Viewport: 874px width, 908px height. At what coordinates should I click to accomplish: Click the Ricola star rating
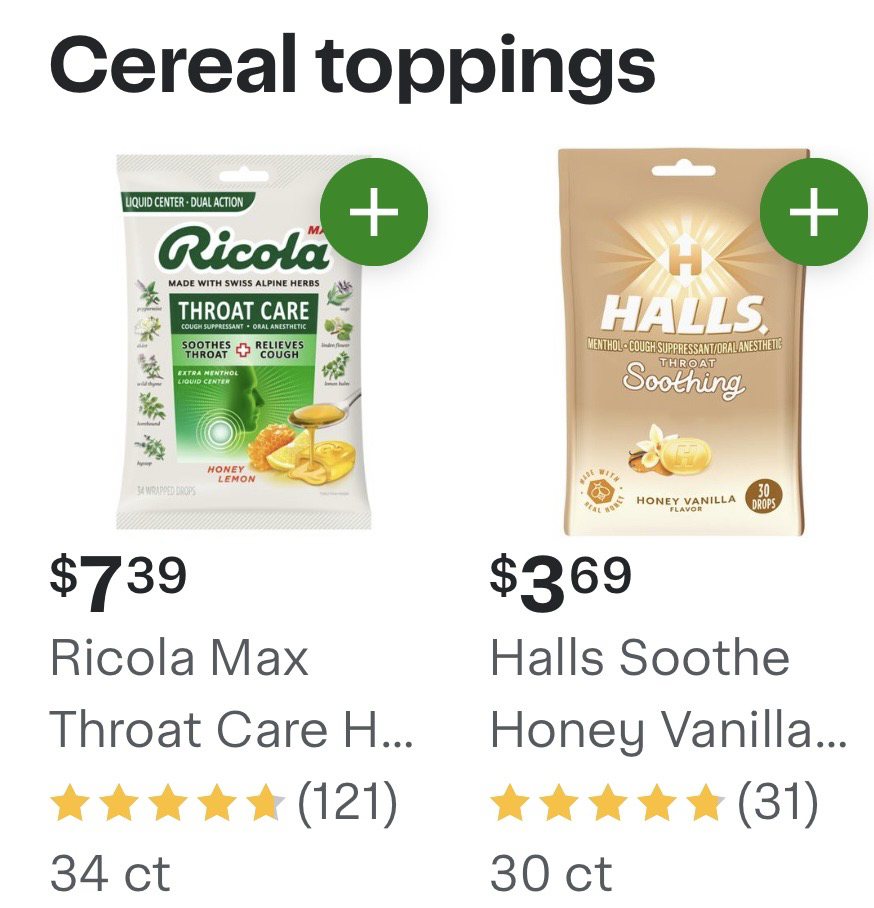pos(167,802)
